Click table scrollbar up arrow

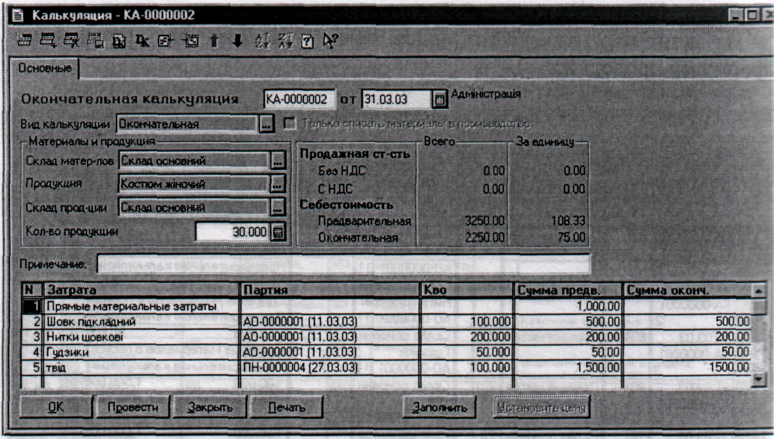tap(759, 290)
